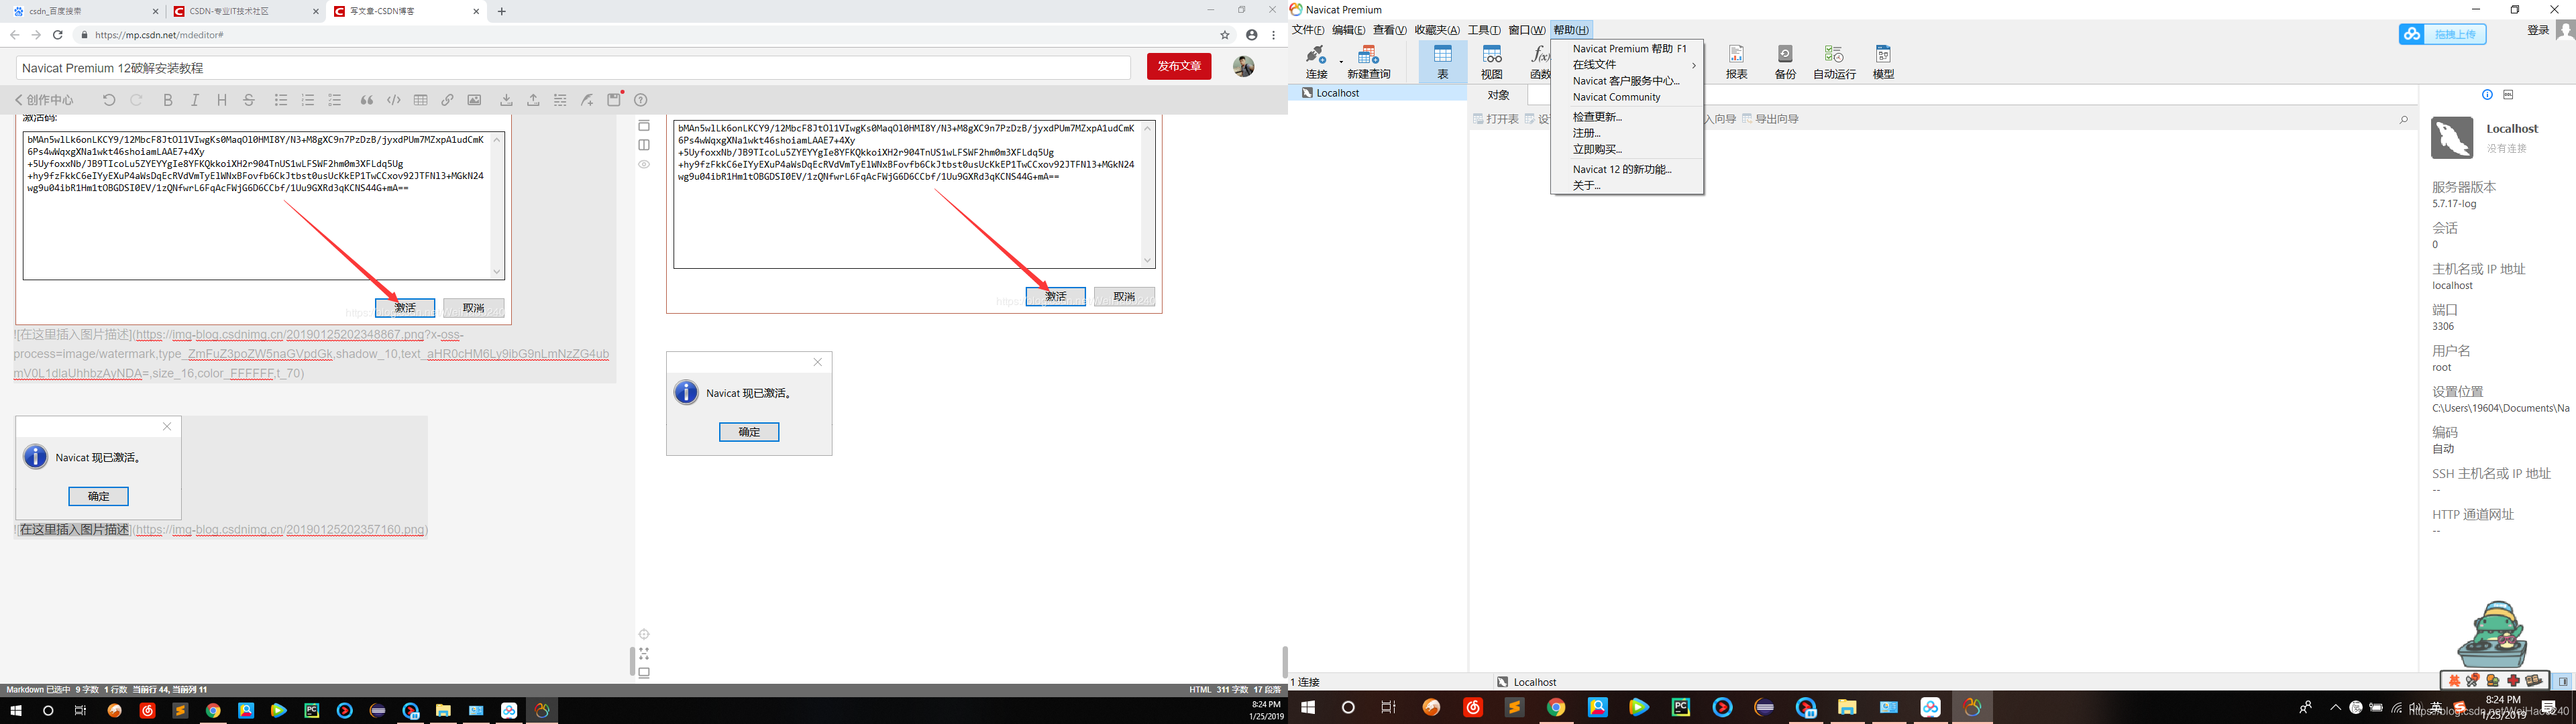Open the 备份 backup toolbar icon
Screen dimensions: 2576x724
pyautogui.click(x=1785, y=61)
